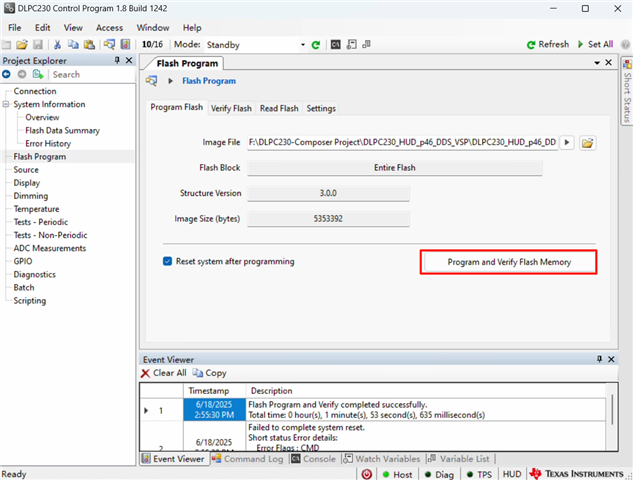Open the View menu

pos(73,27)
